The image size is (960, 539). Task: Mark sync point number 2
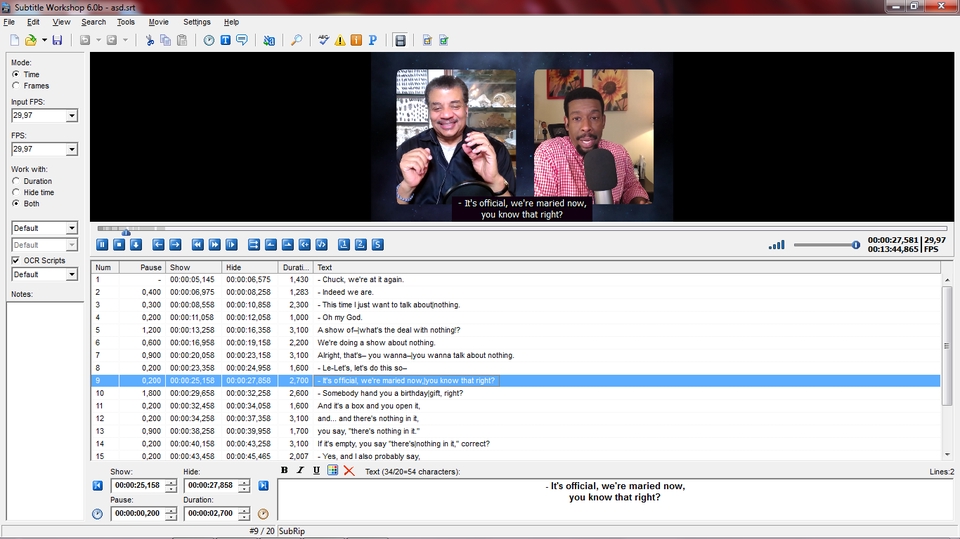361,244
